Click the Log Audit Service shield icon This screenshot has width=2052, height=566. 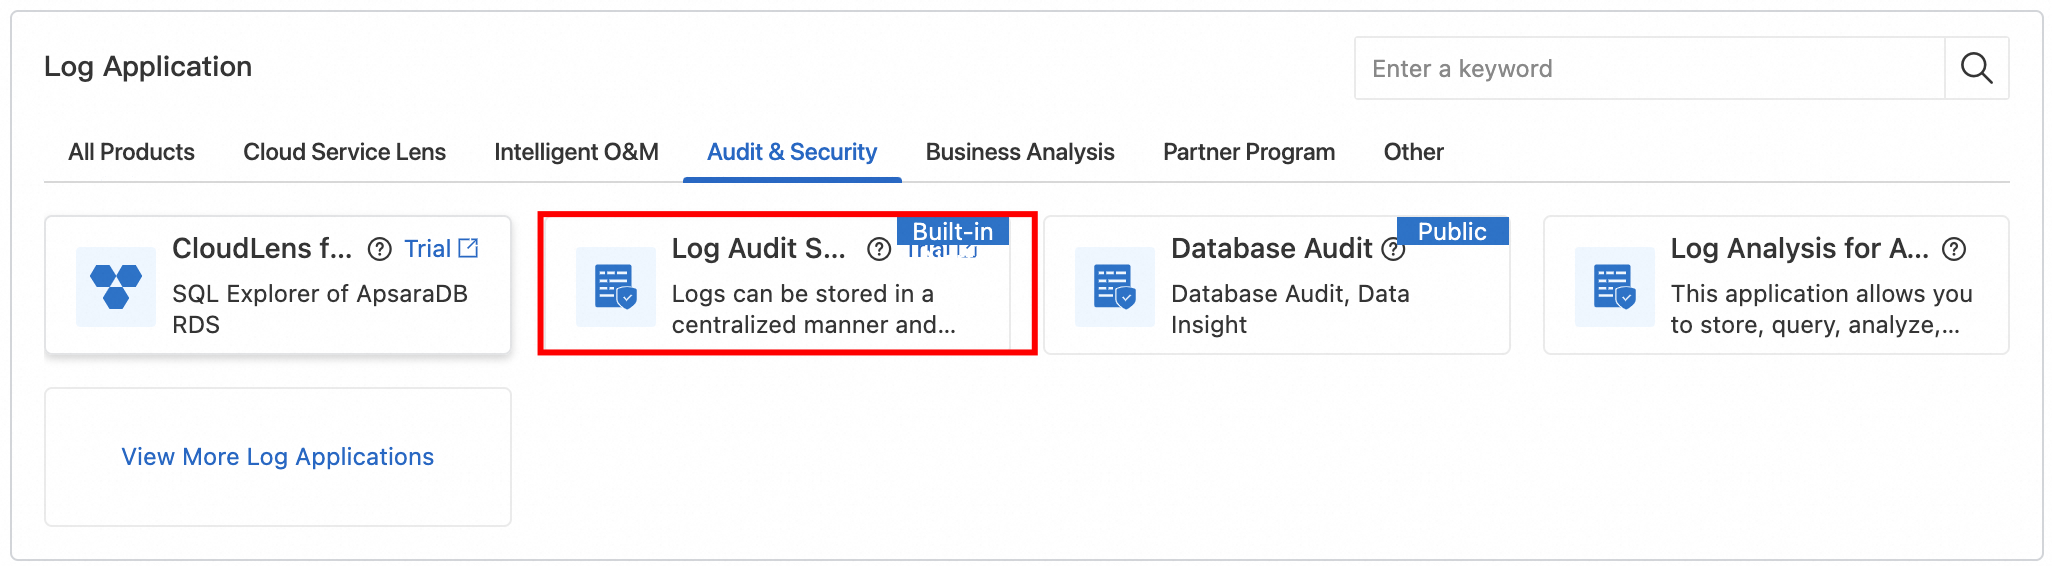pyautogui.click(x=616, y=287)
